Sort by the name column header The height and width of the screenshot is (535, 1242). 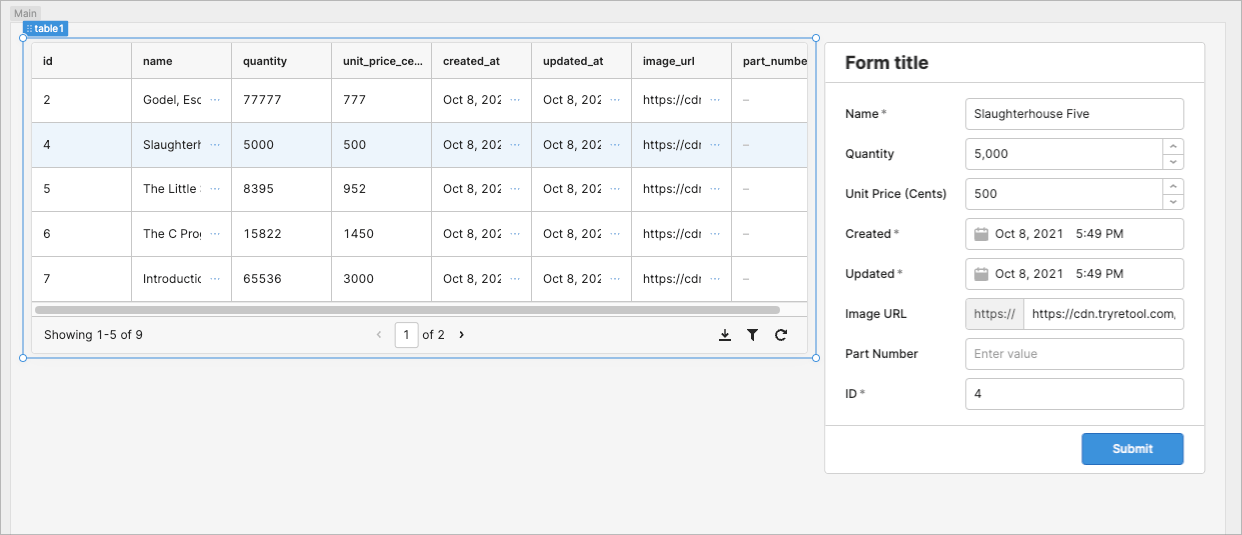pyautogui.click(x=181, y=61)
